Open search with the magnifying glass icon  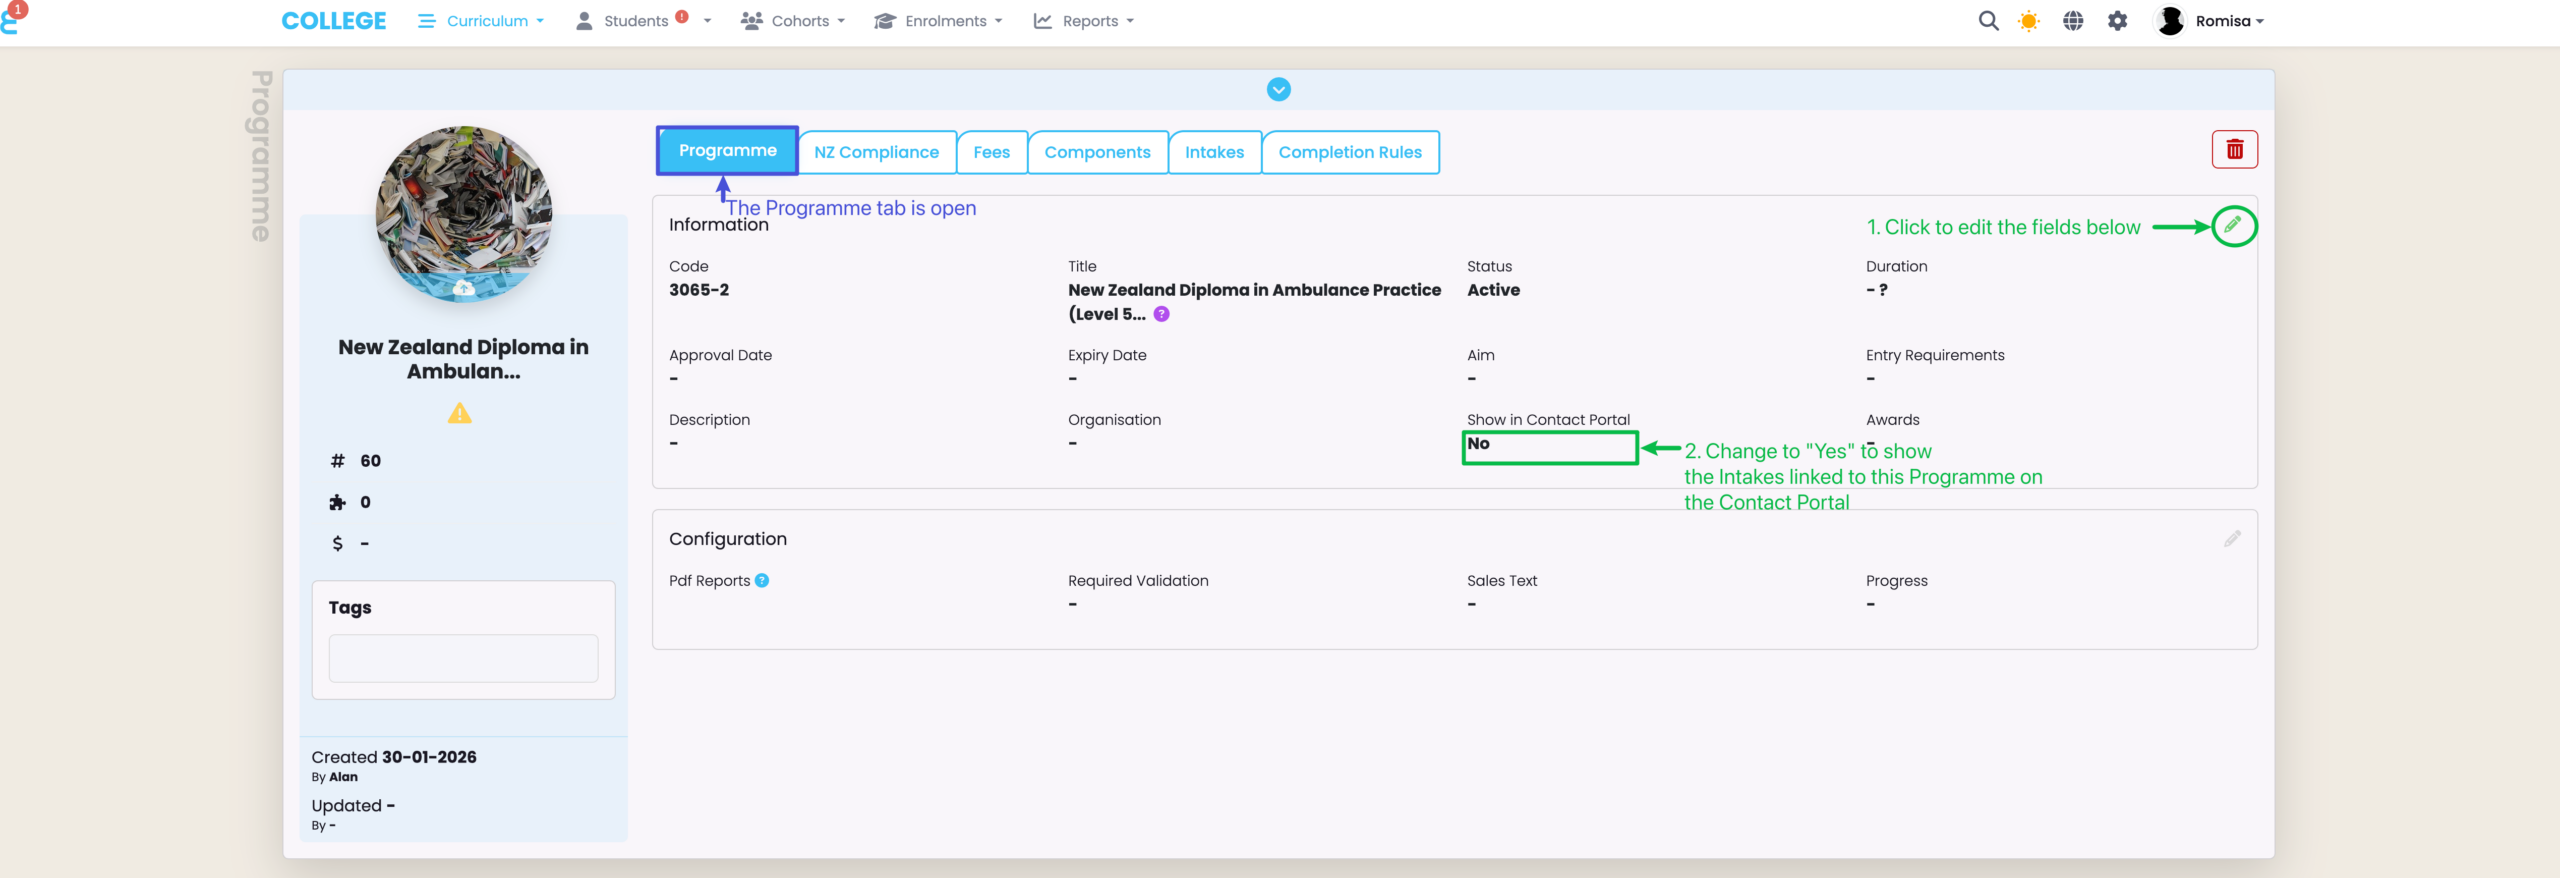coord(1988,21)
